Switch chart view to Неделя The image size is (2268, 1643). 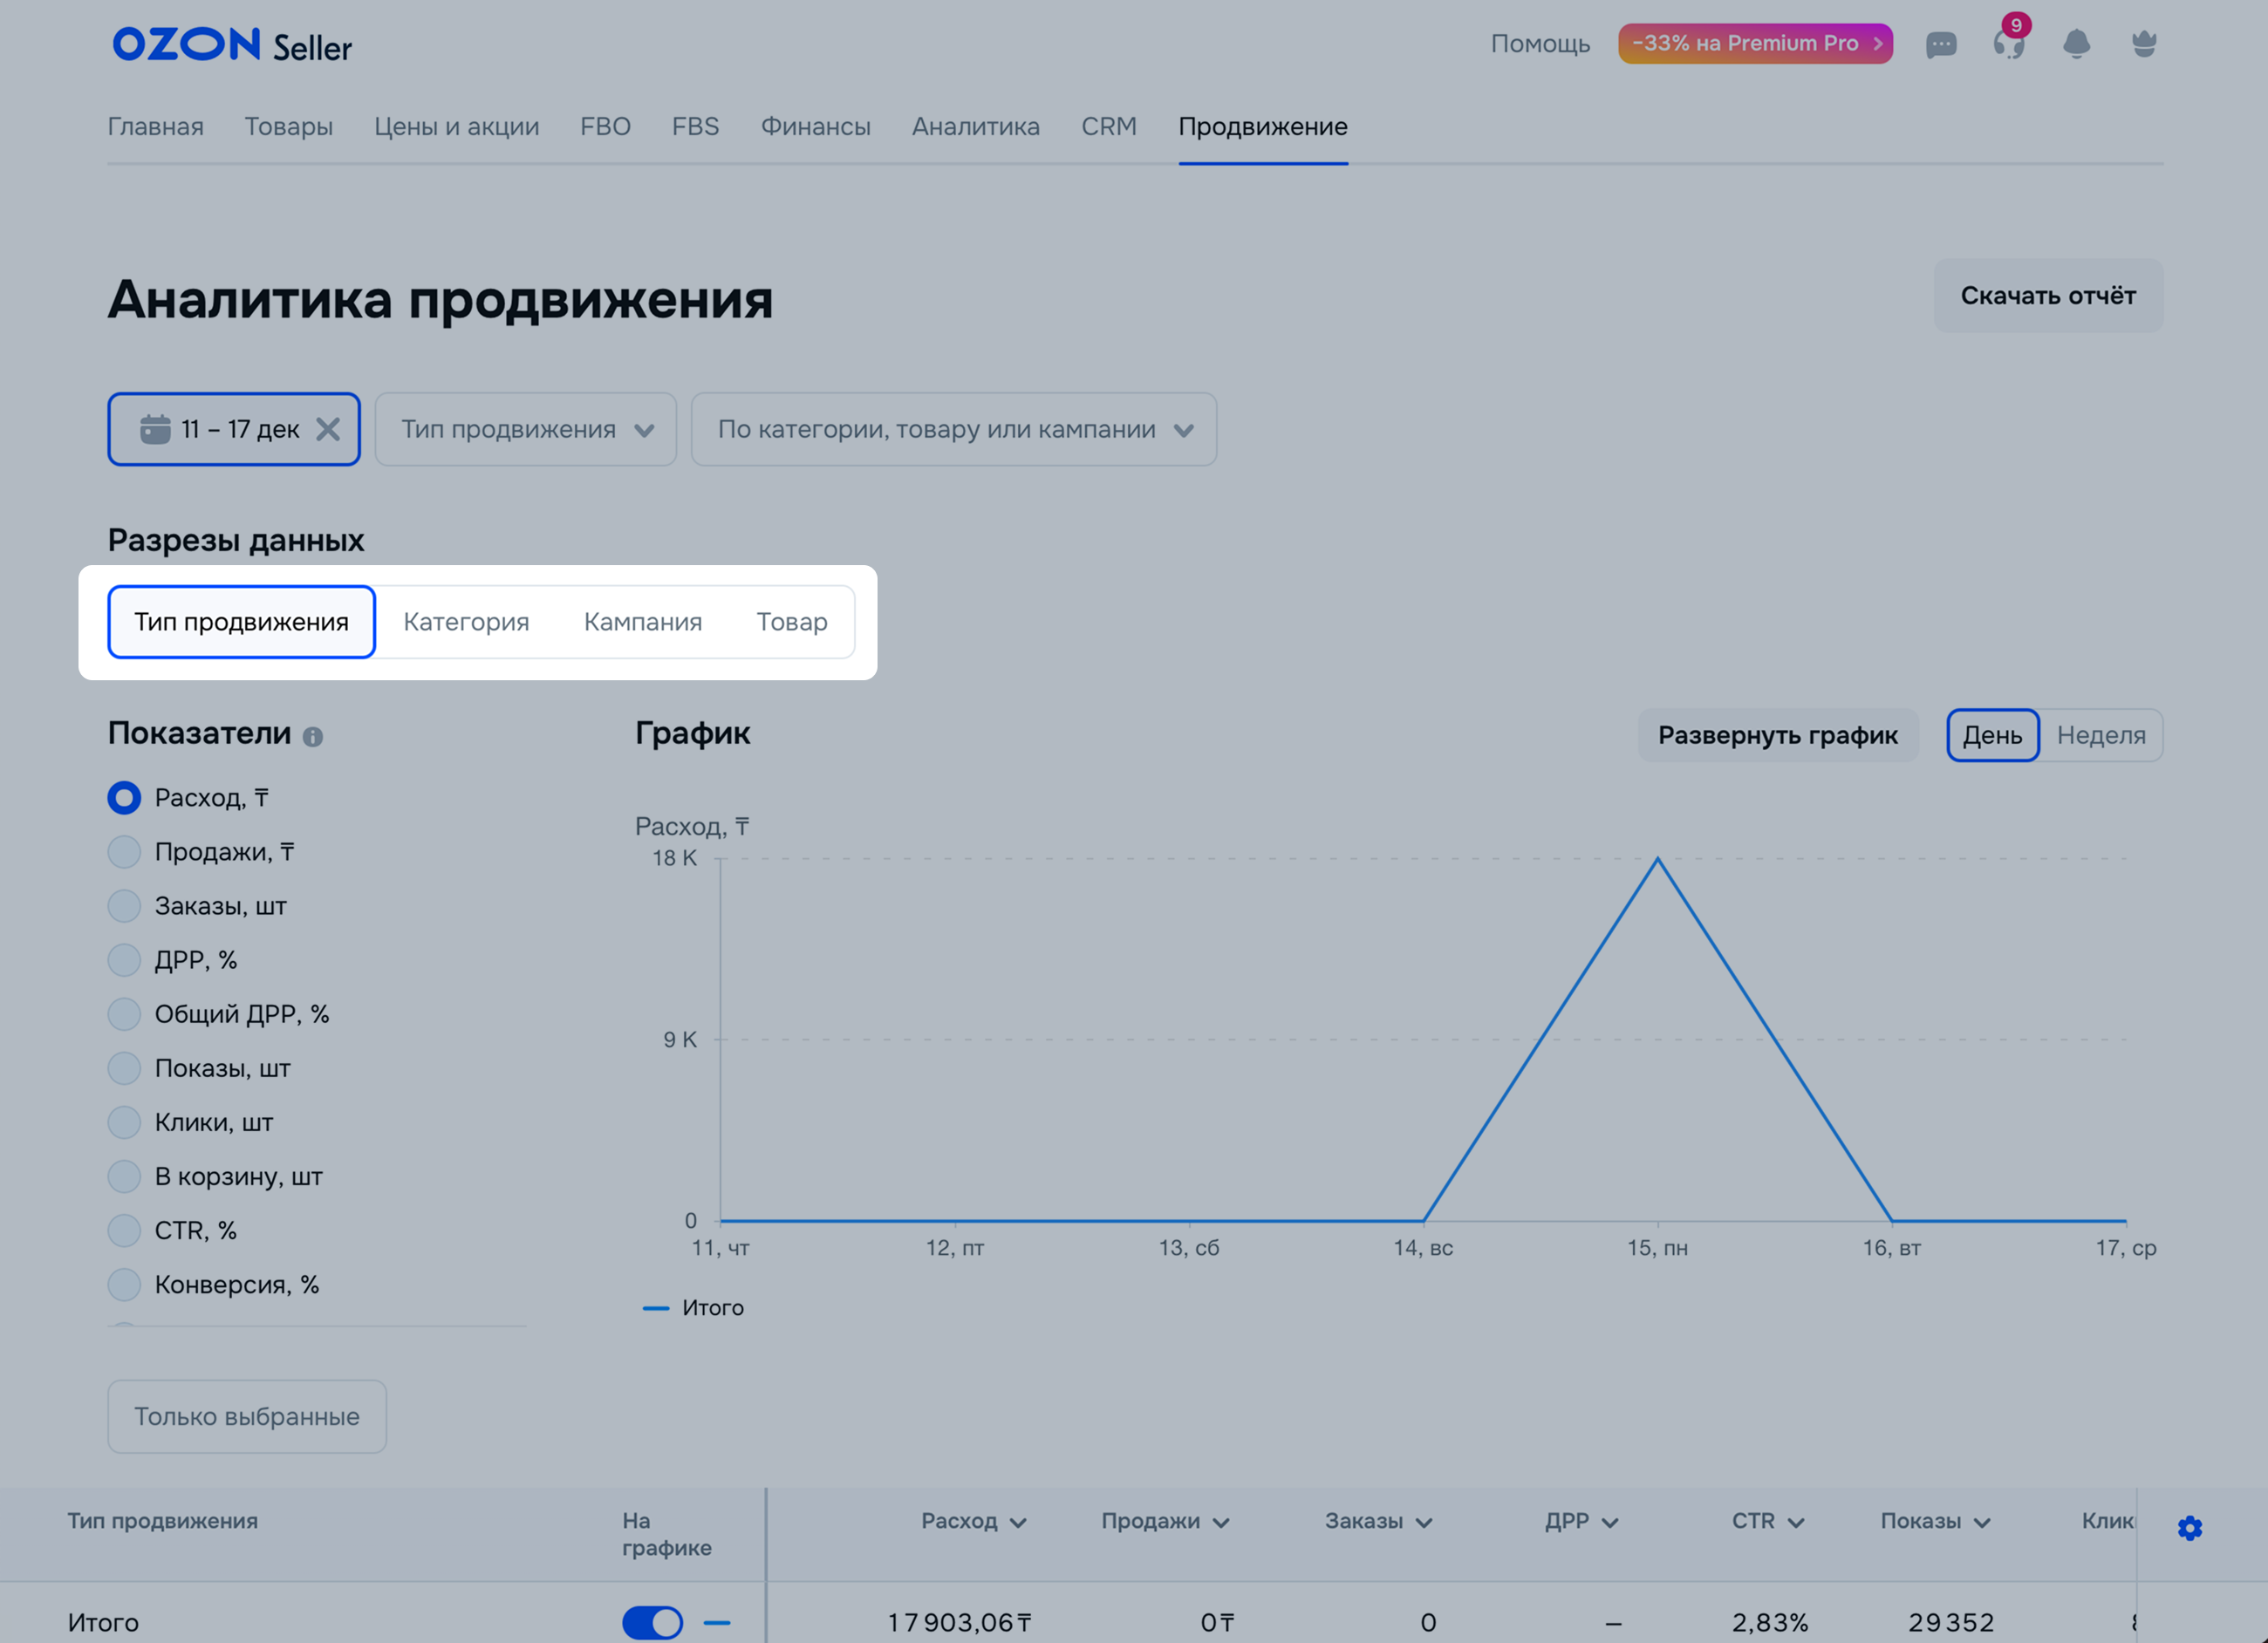[x=2100, y=736]
